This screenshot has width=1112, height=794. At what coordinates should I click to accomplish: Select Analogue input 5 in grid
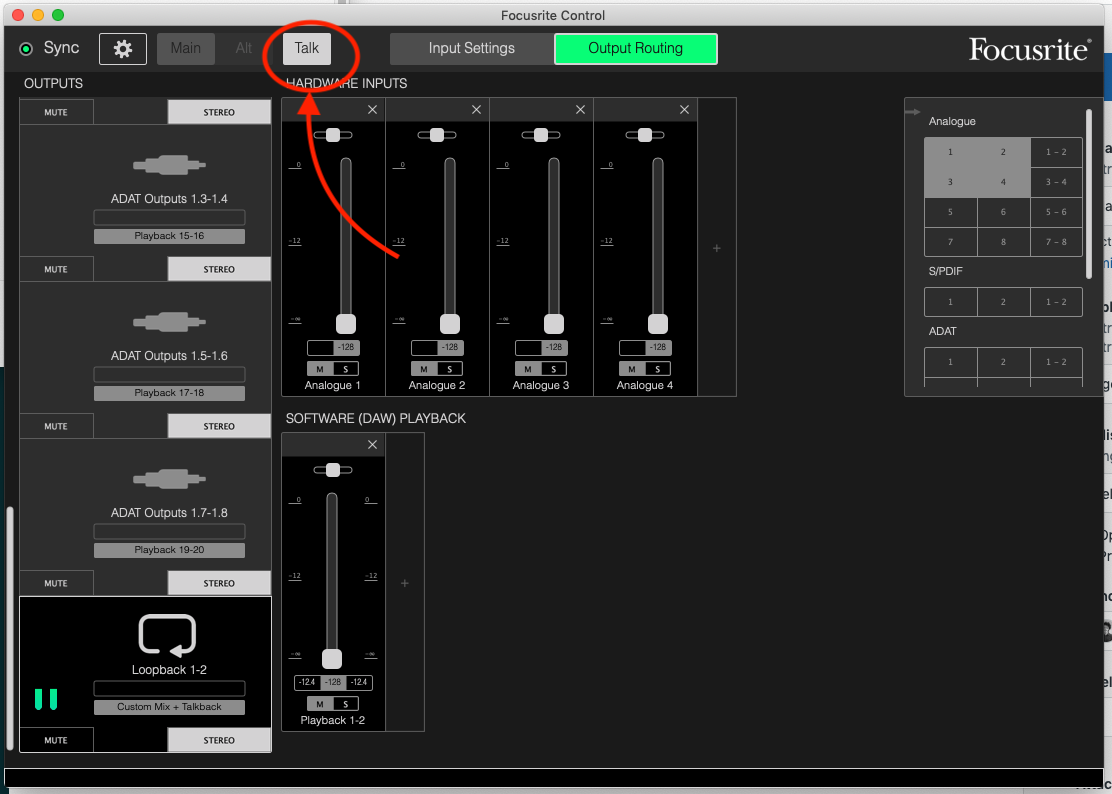(950, 212)
